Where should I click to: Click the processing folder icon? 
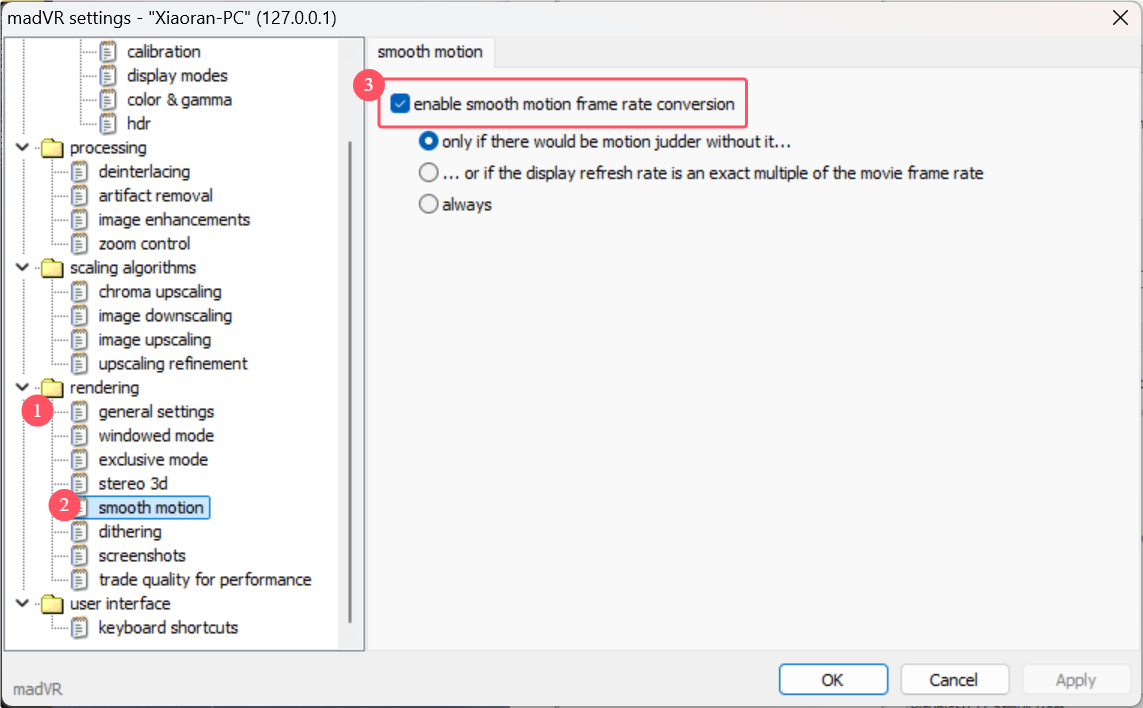tap(51, 148)
